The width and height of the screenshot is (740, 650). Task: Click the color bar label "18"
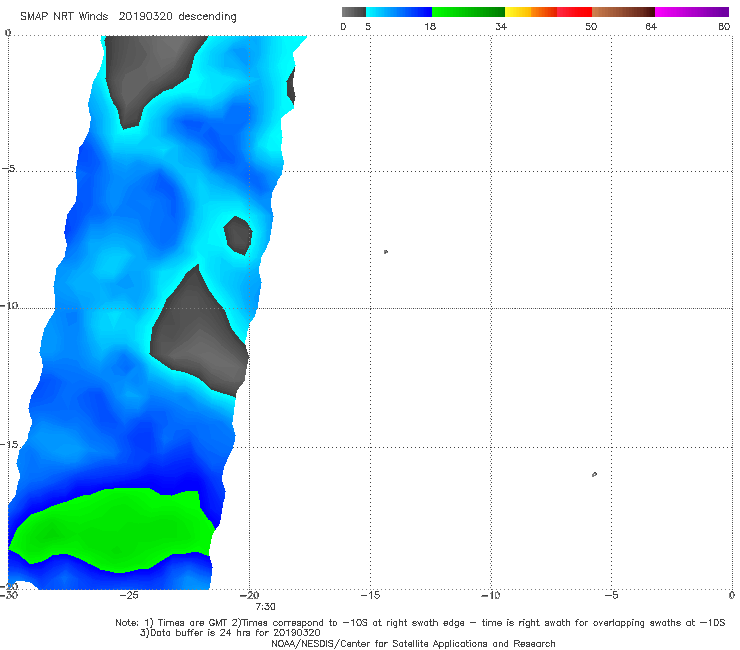coord(430,27)
